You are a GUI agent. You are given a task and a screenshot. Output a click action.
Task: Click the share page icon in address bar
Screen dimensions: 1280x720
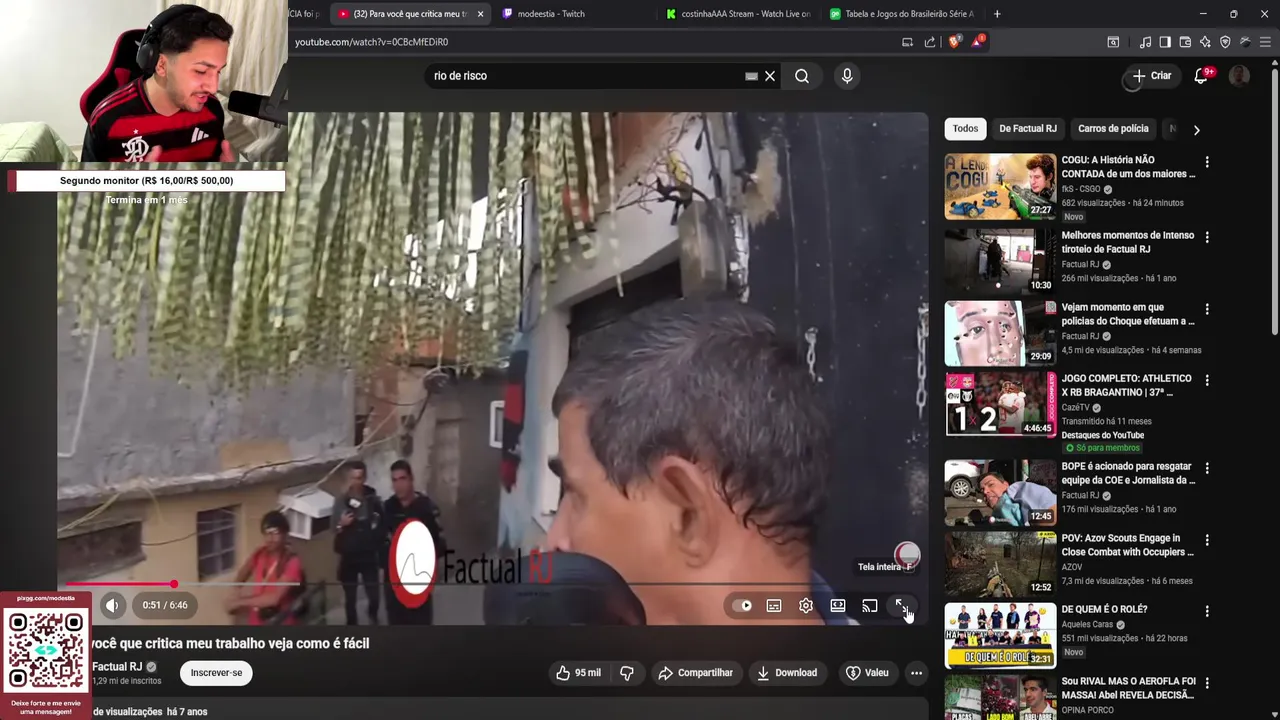[x=930, y=42]
